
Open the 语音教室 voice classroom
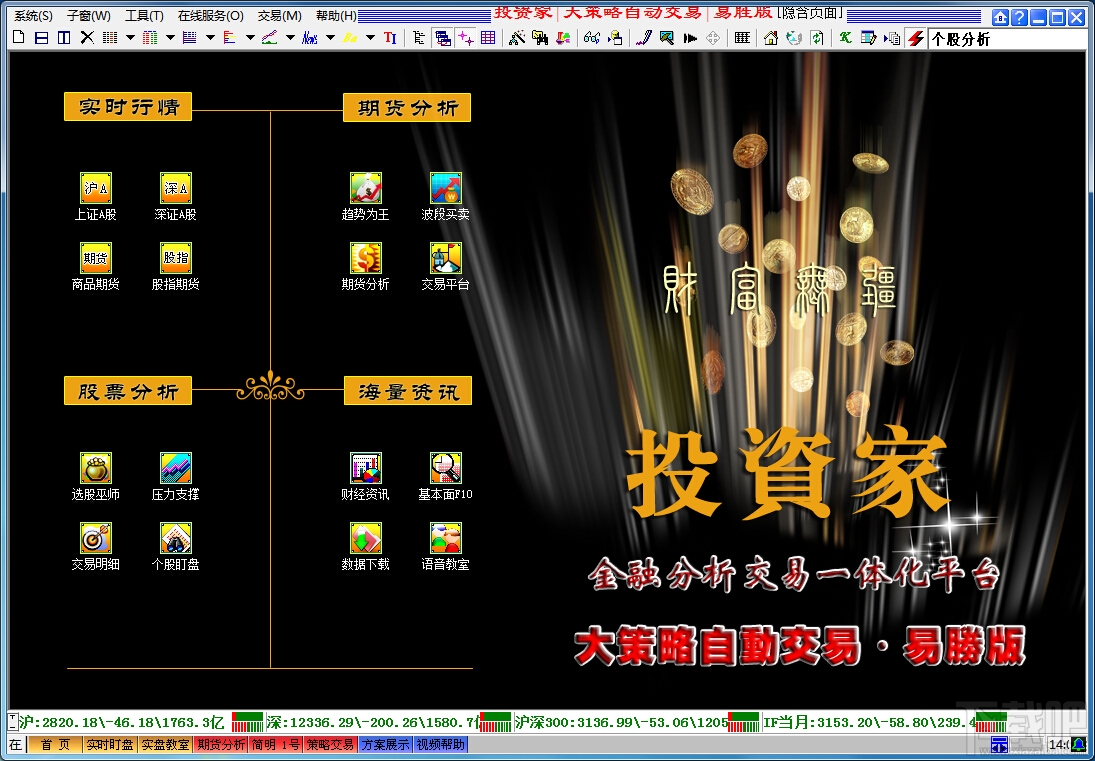(x=446, y=547)
